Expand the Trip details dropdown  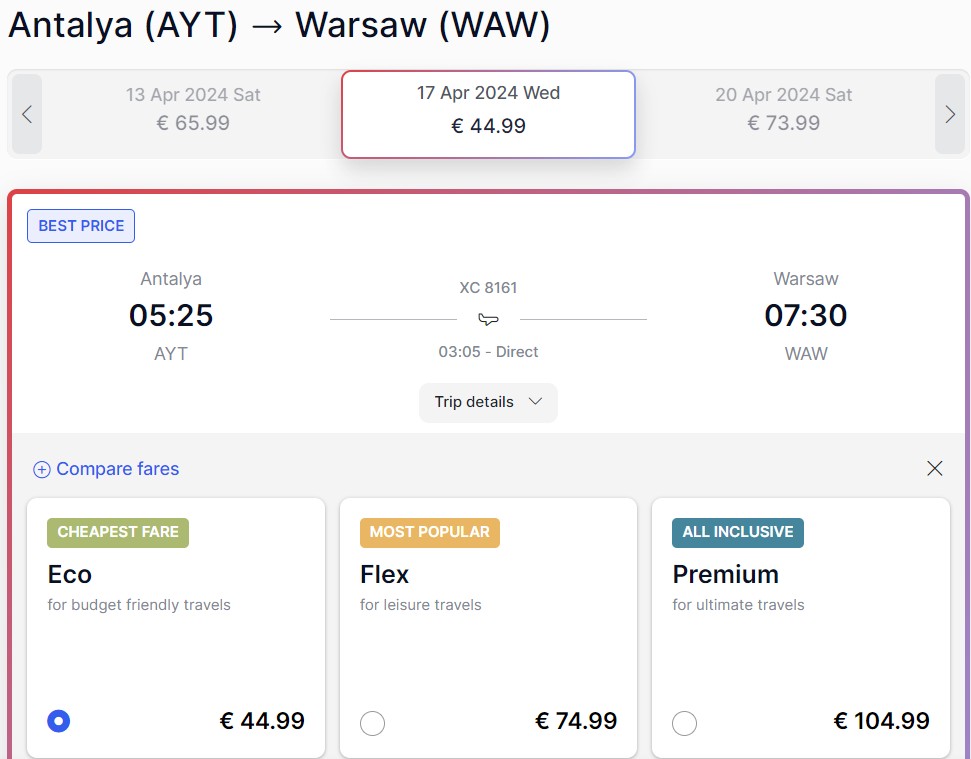click(x=488, y=402)
